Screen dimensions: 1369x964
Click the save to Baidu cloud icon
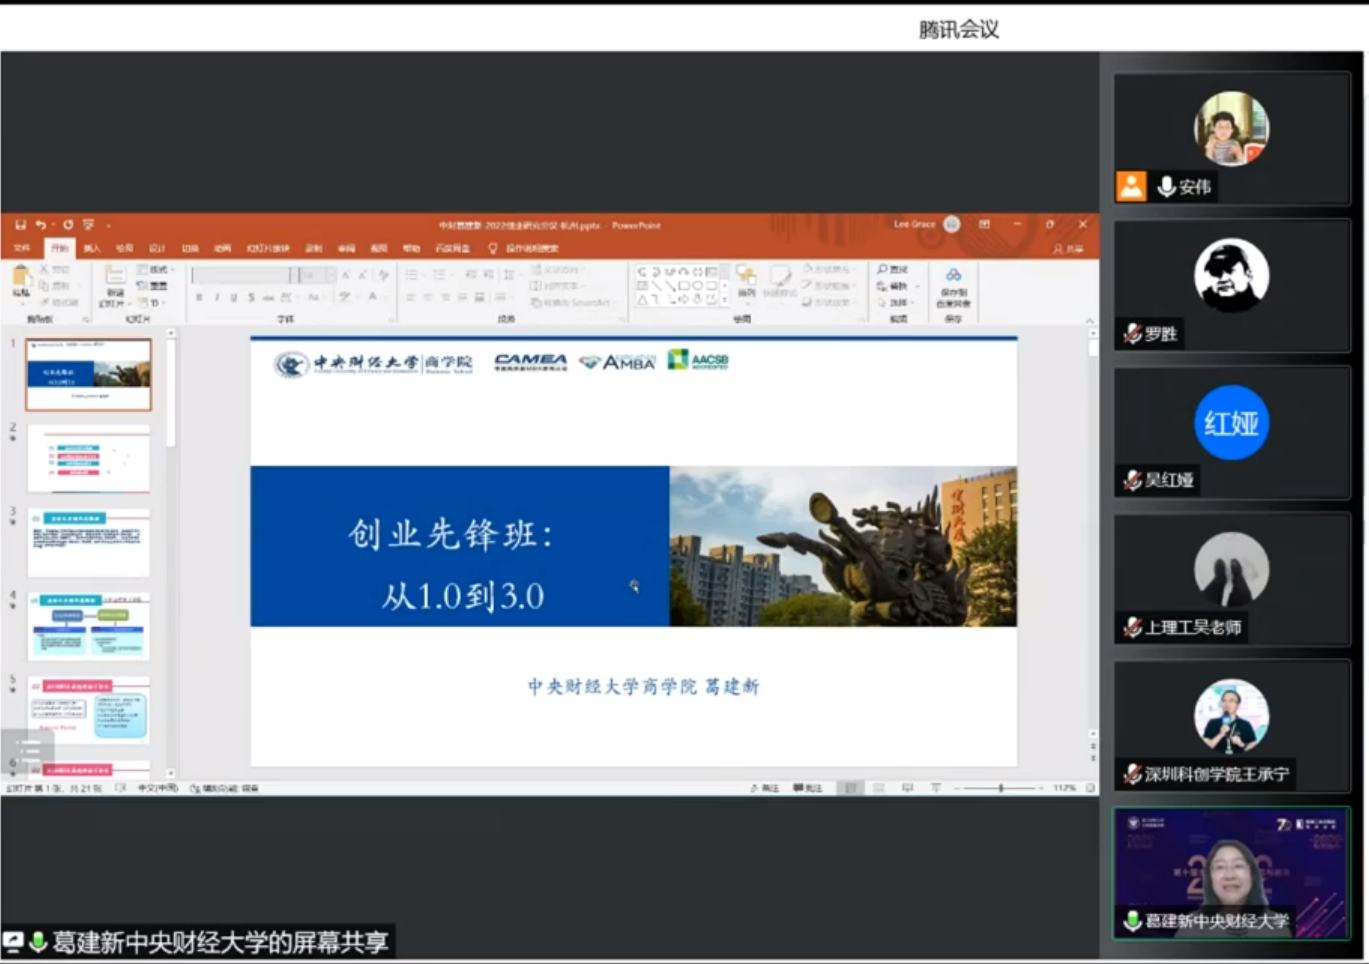pyautogui.click(x=953, y=278)
